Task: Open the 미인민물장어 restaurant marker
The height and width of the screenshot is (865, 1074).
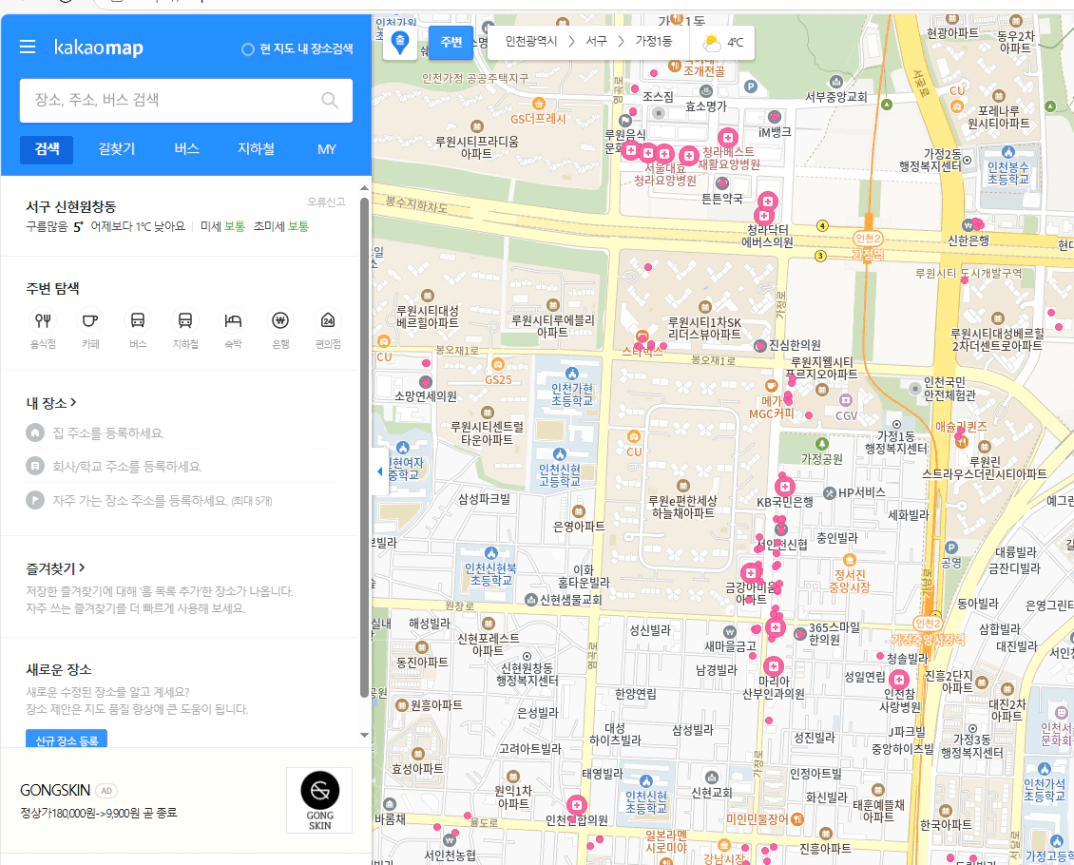Action: 797,819
